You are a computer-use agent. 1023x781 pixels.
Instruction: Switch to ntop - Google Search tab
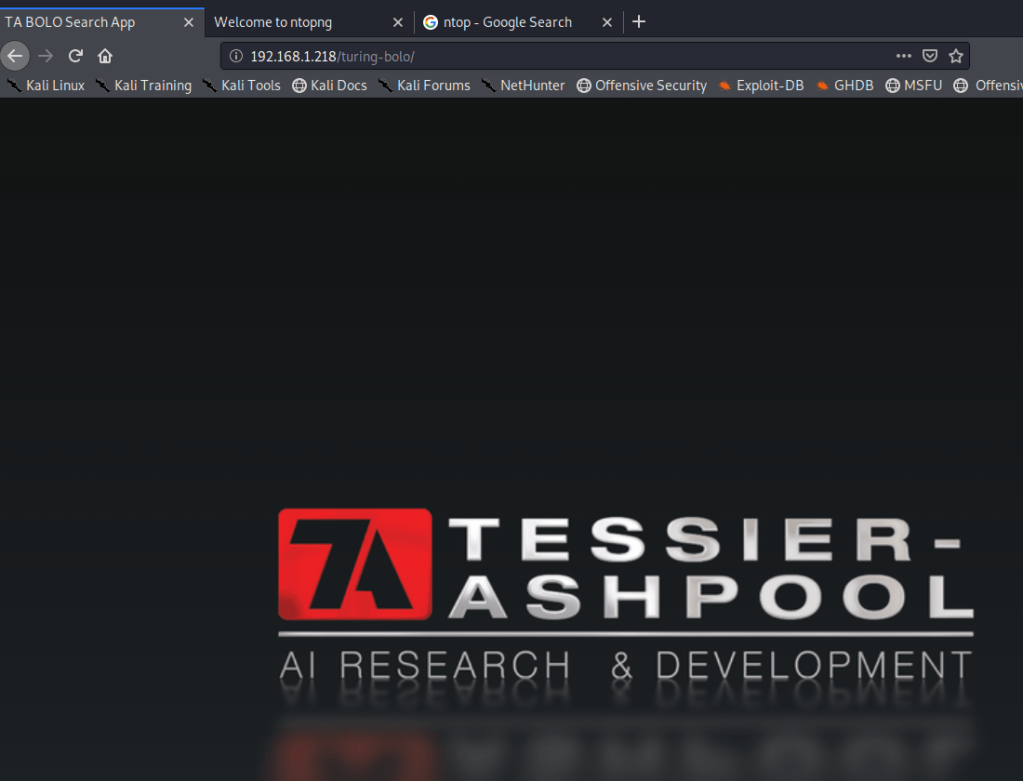[507, 22]
